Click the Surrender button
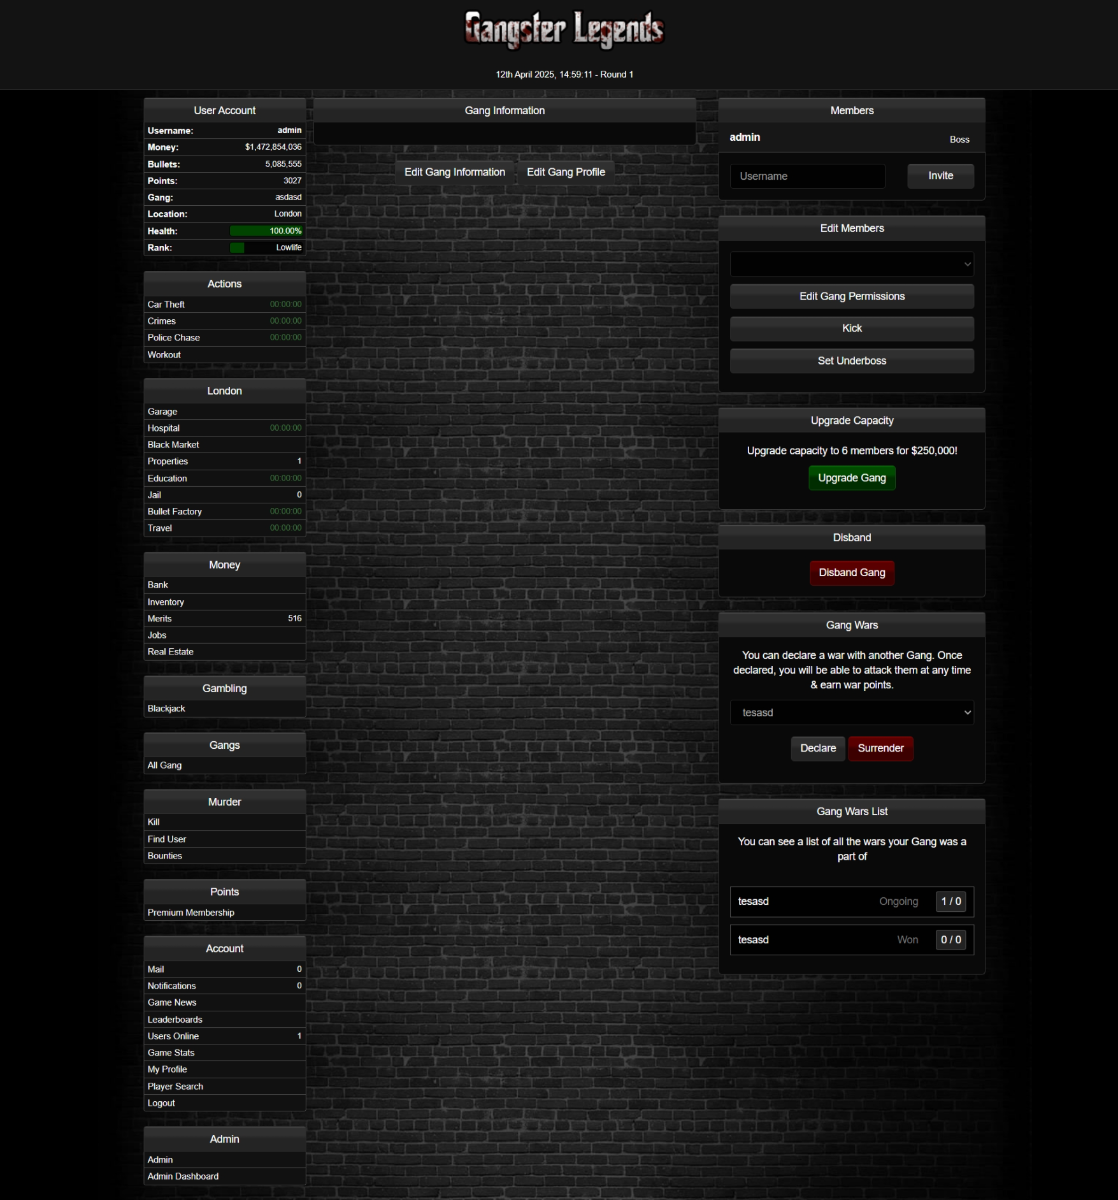This screenshot has height=1200, width=1118. coord(880,749)
